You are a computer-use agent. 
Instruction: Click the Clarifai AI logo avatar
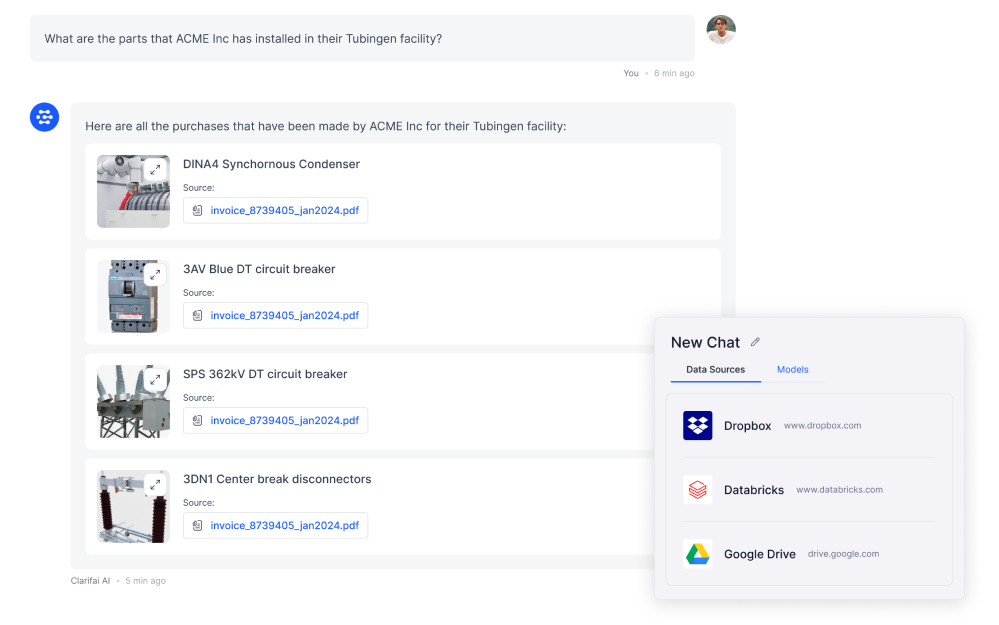pyautogui.click(x=44, y=117)
